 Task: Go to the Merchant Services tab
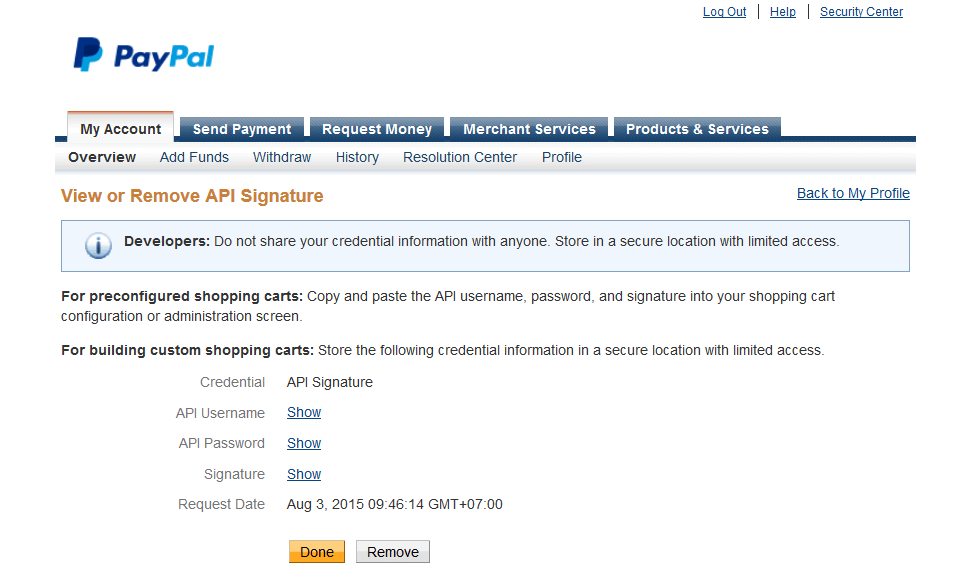click(529, 129)
